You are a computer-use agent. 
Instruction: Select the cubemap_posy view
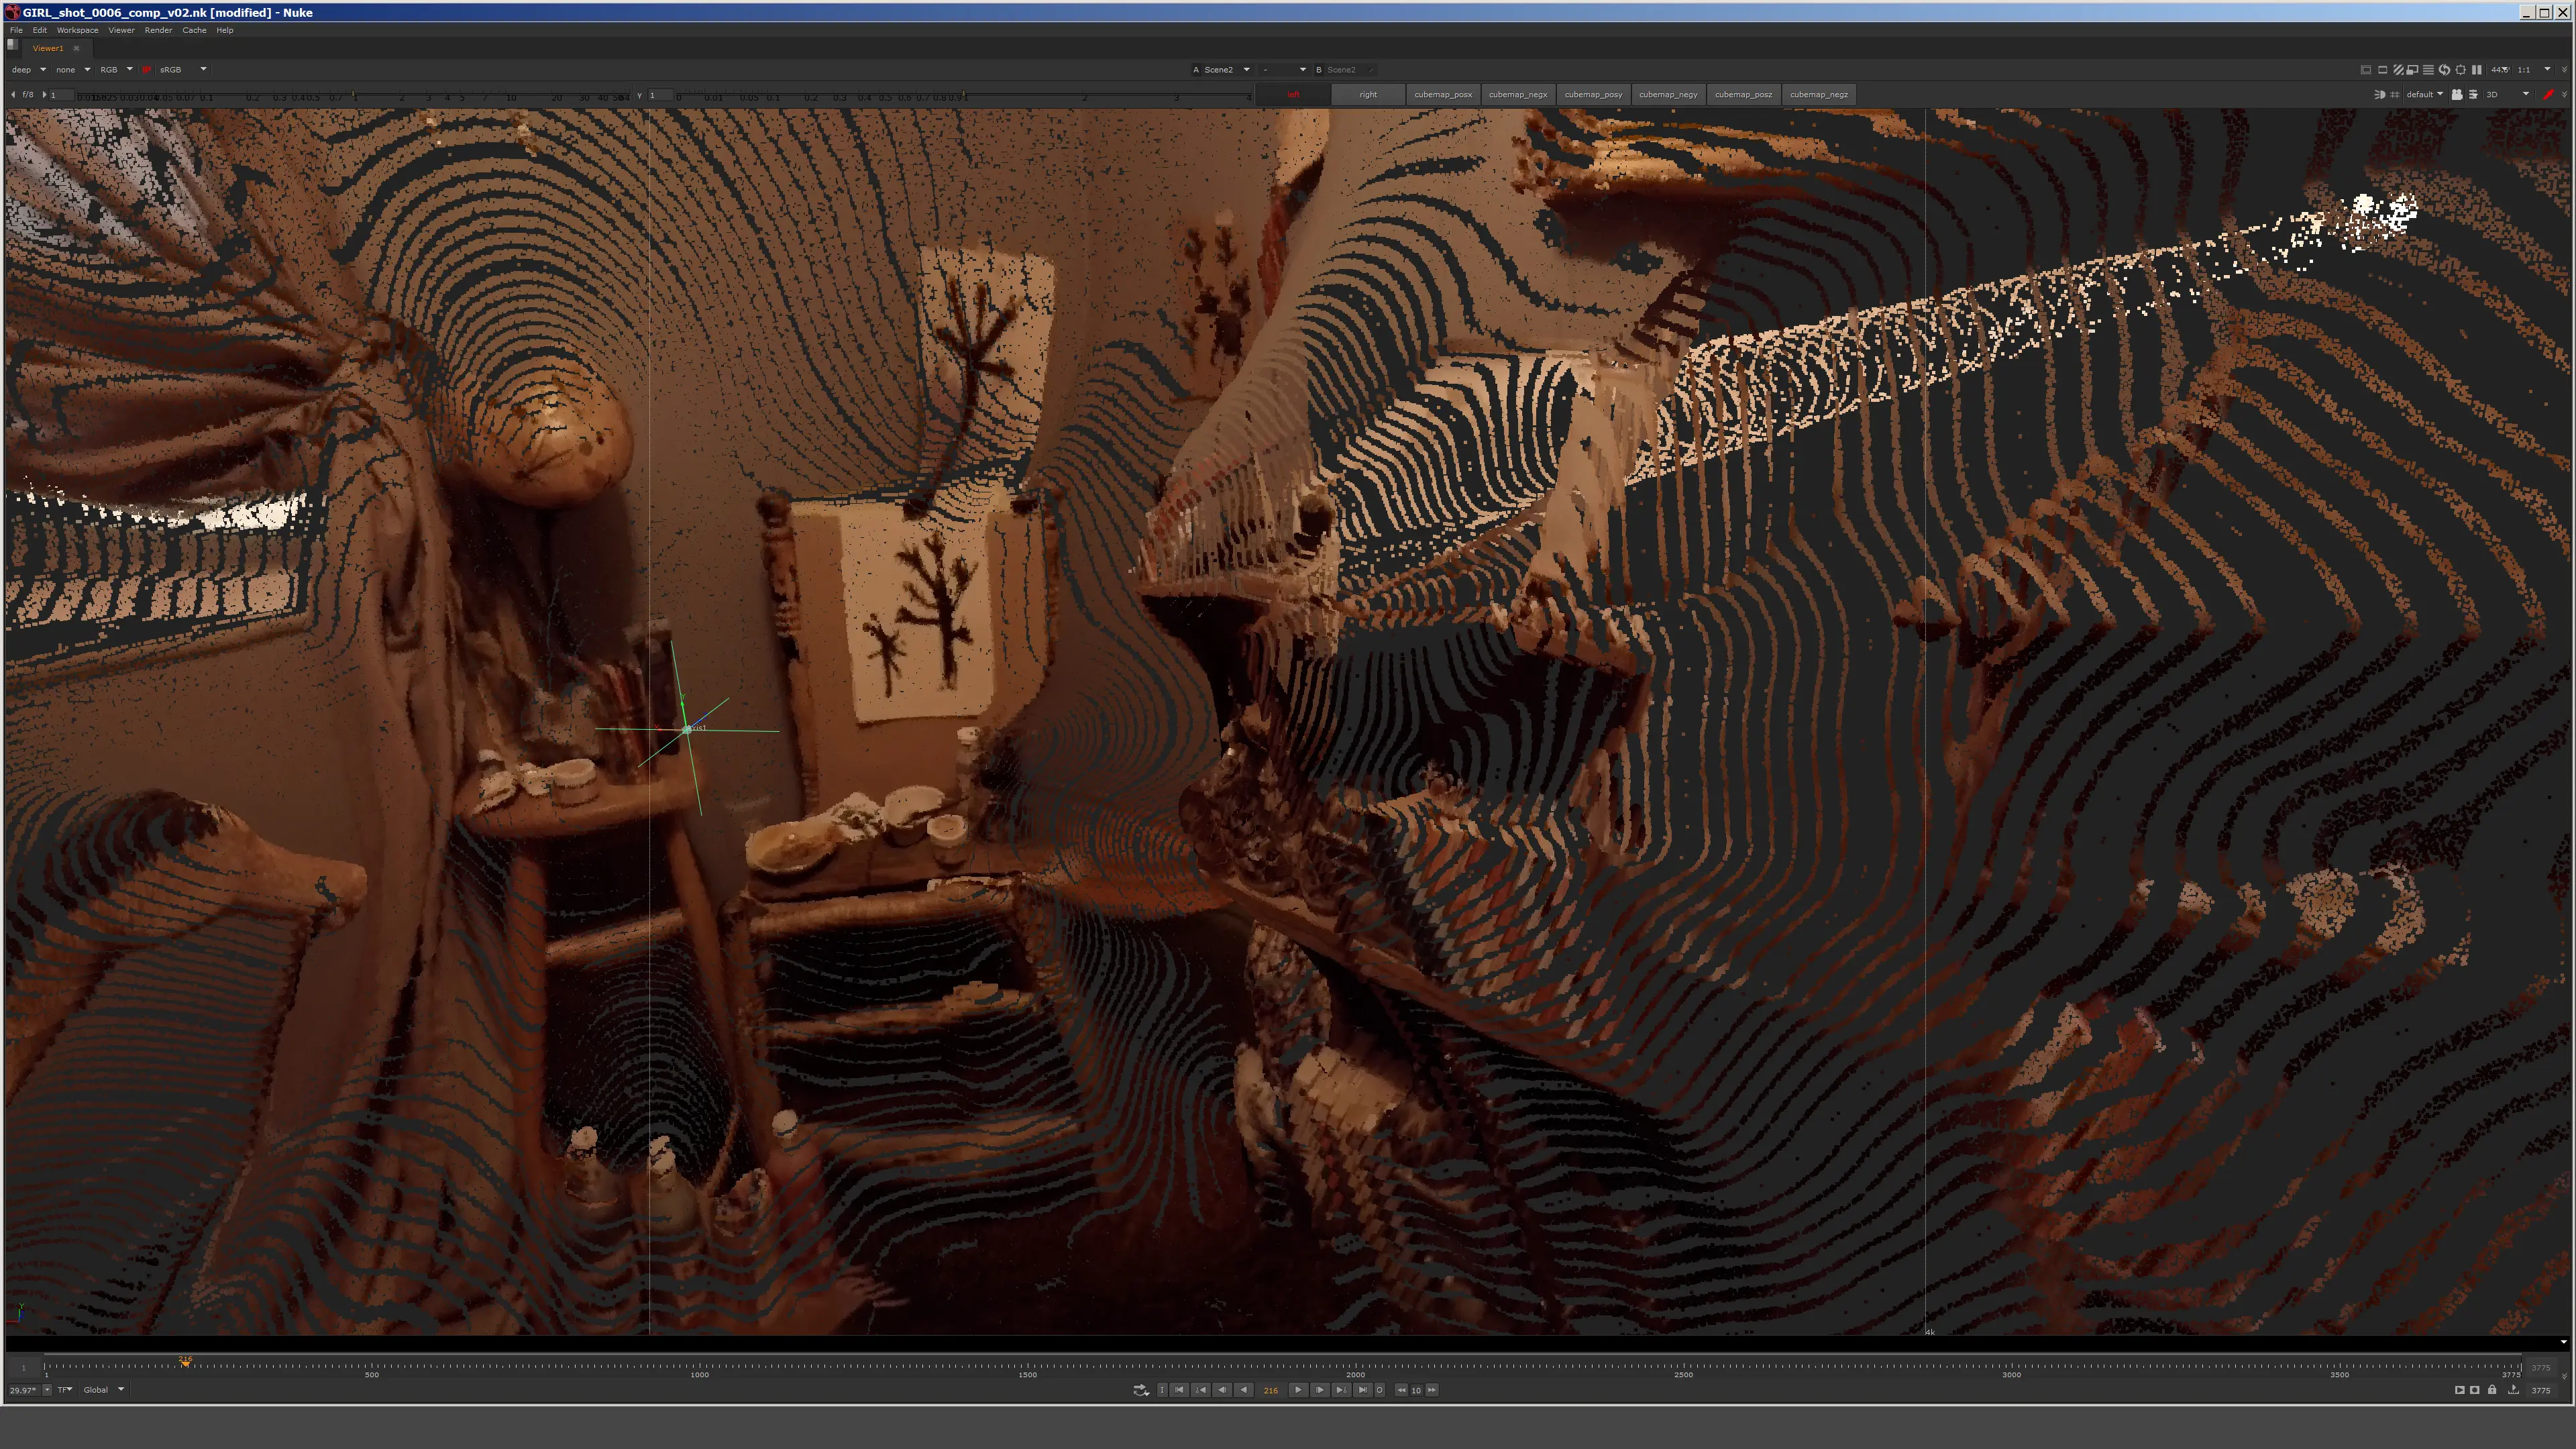point(1593,95)
